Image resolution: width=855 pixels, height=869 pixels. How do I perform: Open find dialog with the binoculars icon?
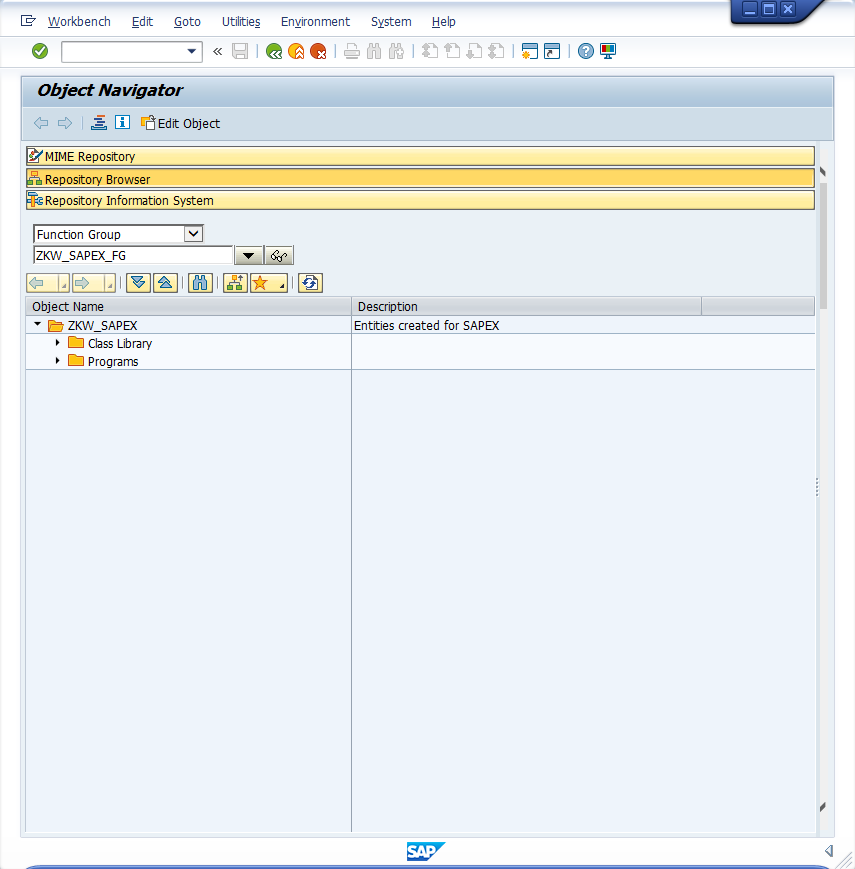200,283
